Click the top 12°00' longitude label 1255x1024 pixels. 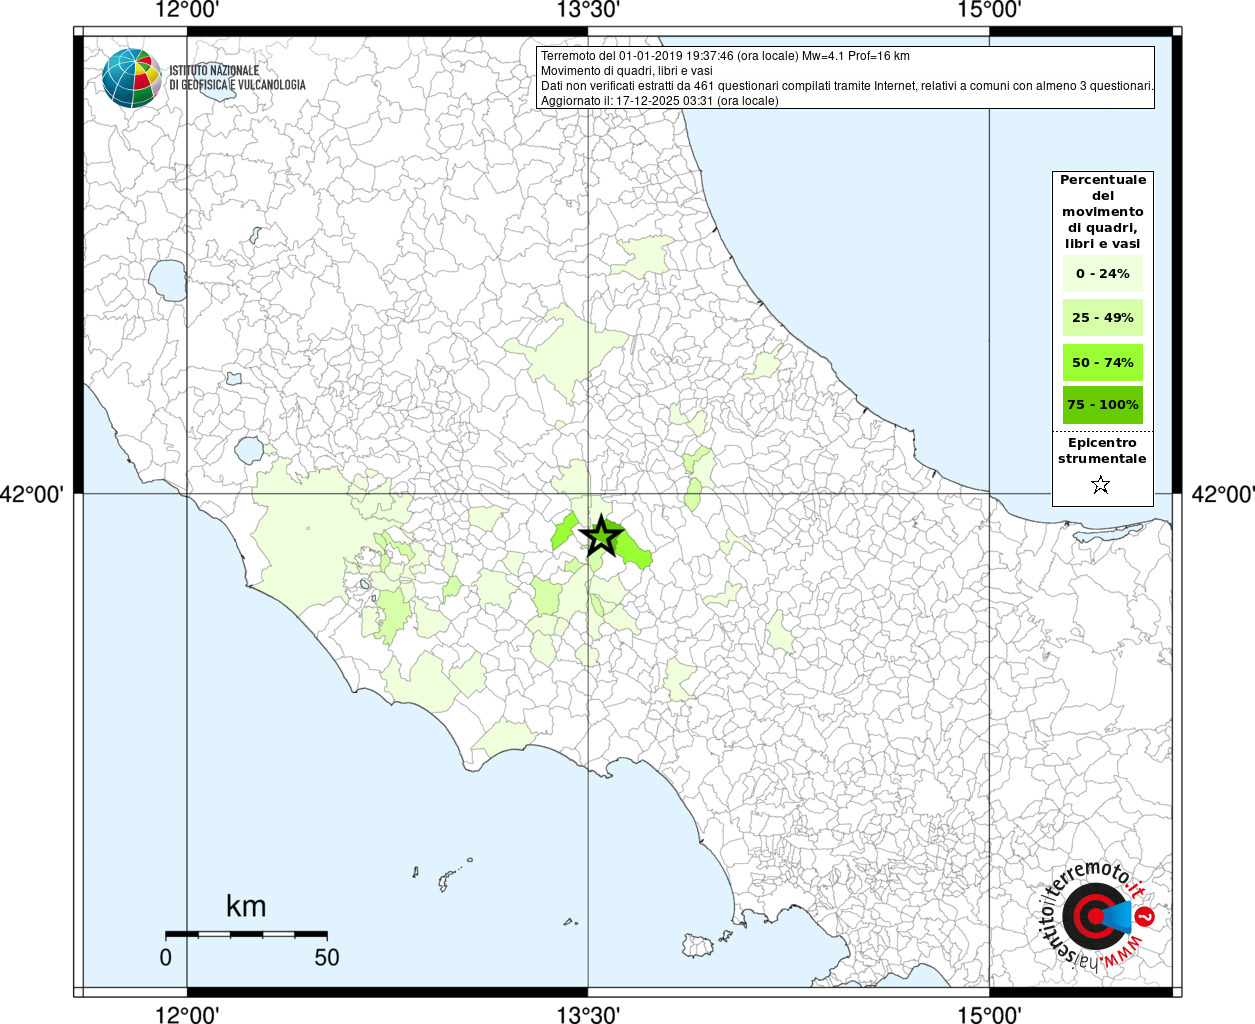pos(187,10)
